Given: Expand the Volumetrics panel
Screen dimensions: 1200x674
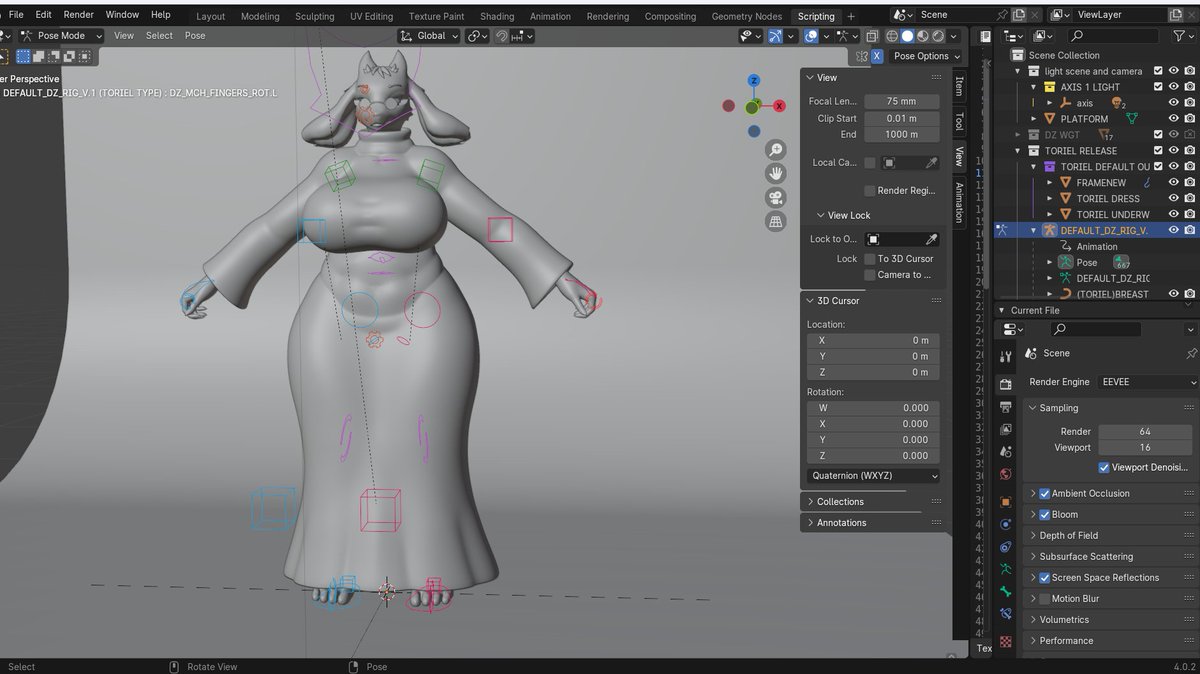Looking at the screenshot, I should click(x=1110, y=619).
